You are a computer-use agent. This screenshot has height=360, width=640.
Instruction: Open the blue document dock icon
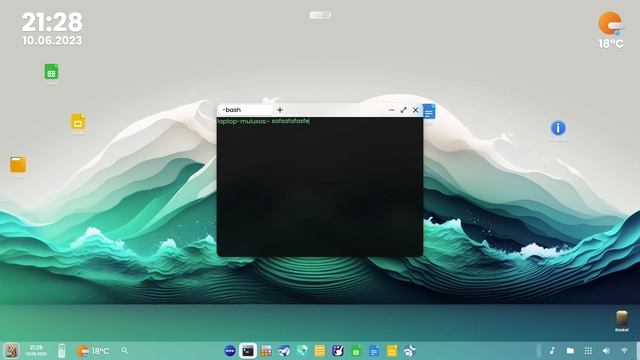point(374,351)
